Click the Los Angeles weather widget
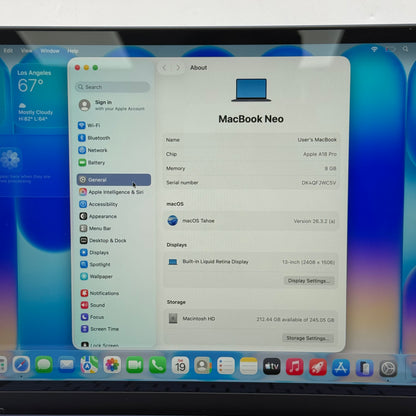The image size is (416, 416). (x=39, y=97)
